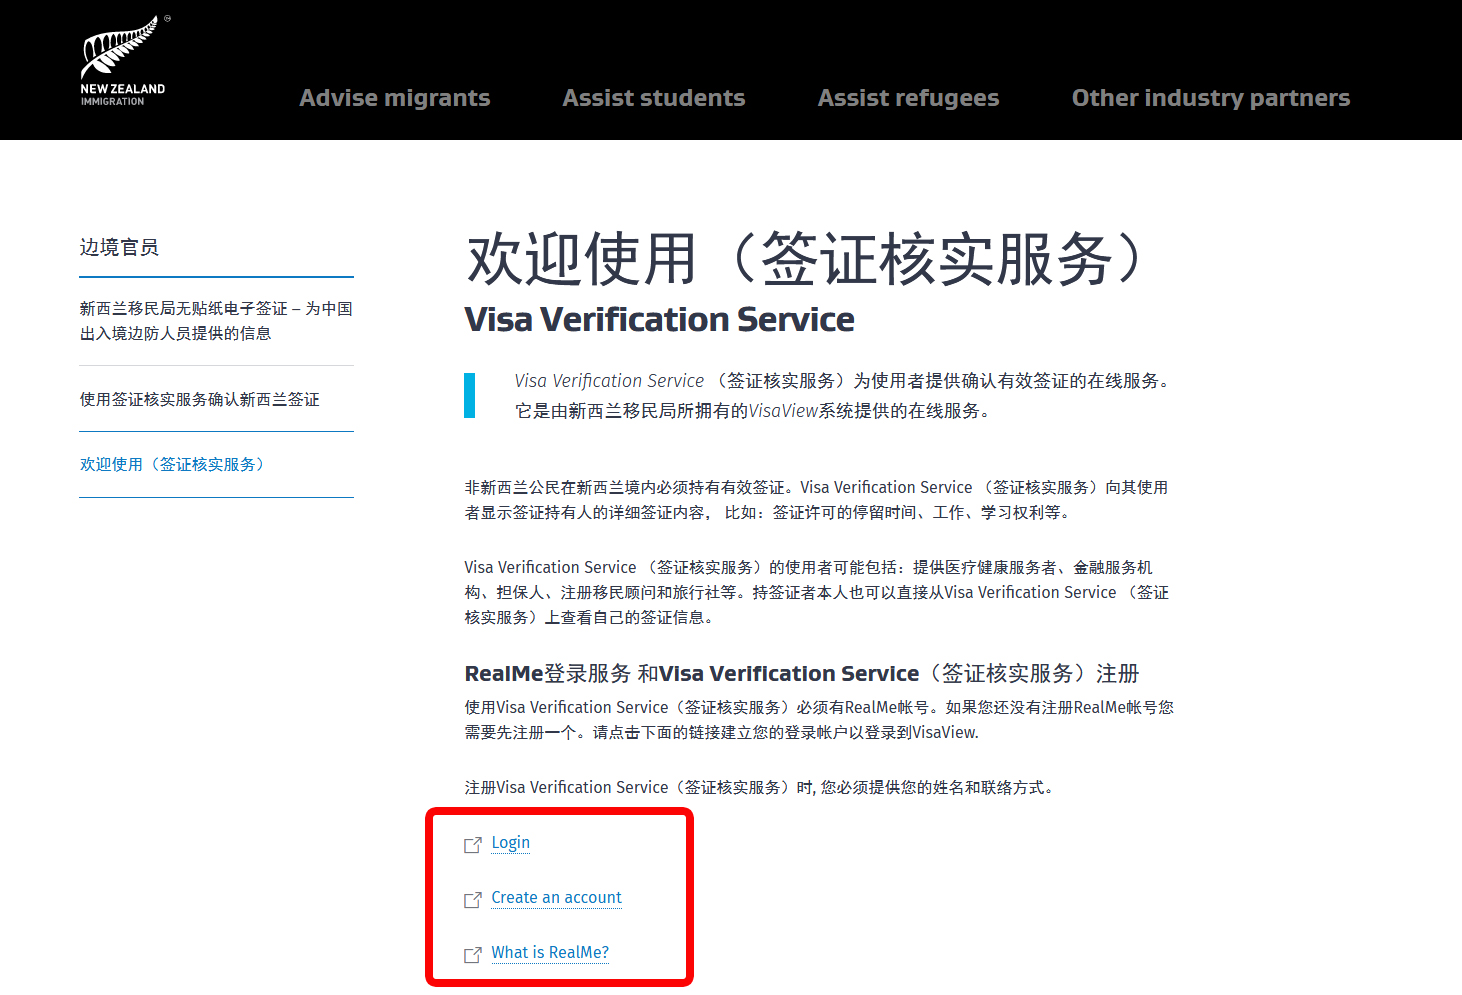Click the external link icon beside What is RealMe?
This screenshot has height=995, width=1462.
473,955
